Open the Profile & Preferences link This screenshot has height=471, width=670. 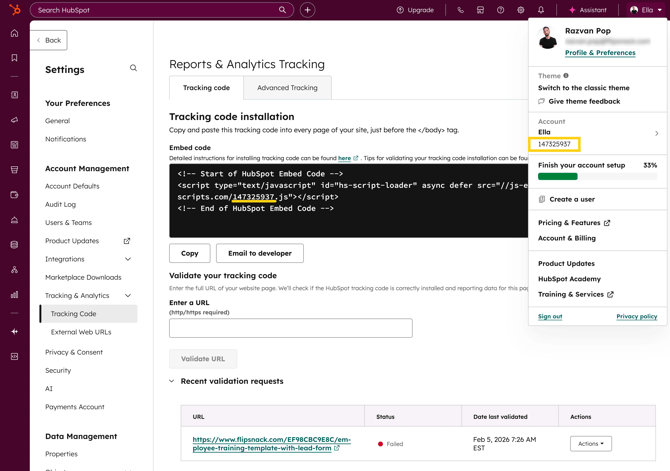(x=599, y=53)
